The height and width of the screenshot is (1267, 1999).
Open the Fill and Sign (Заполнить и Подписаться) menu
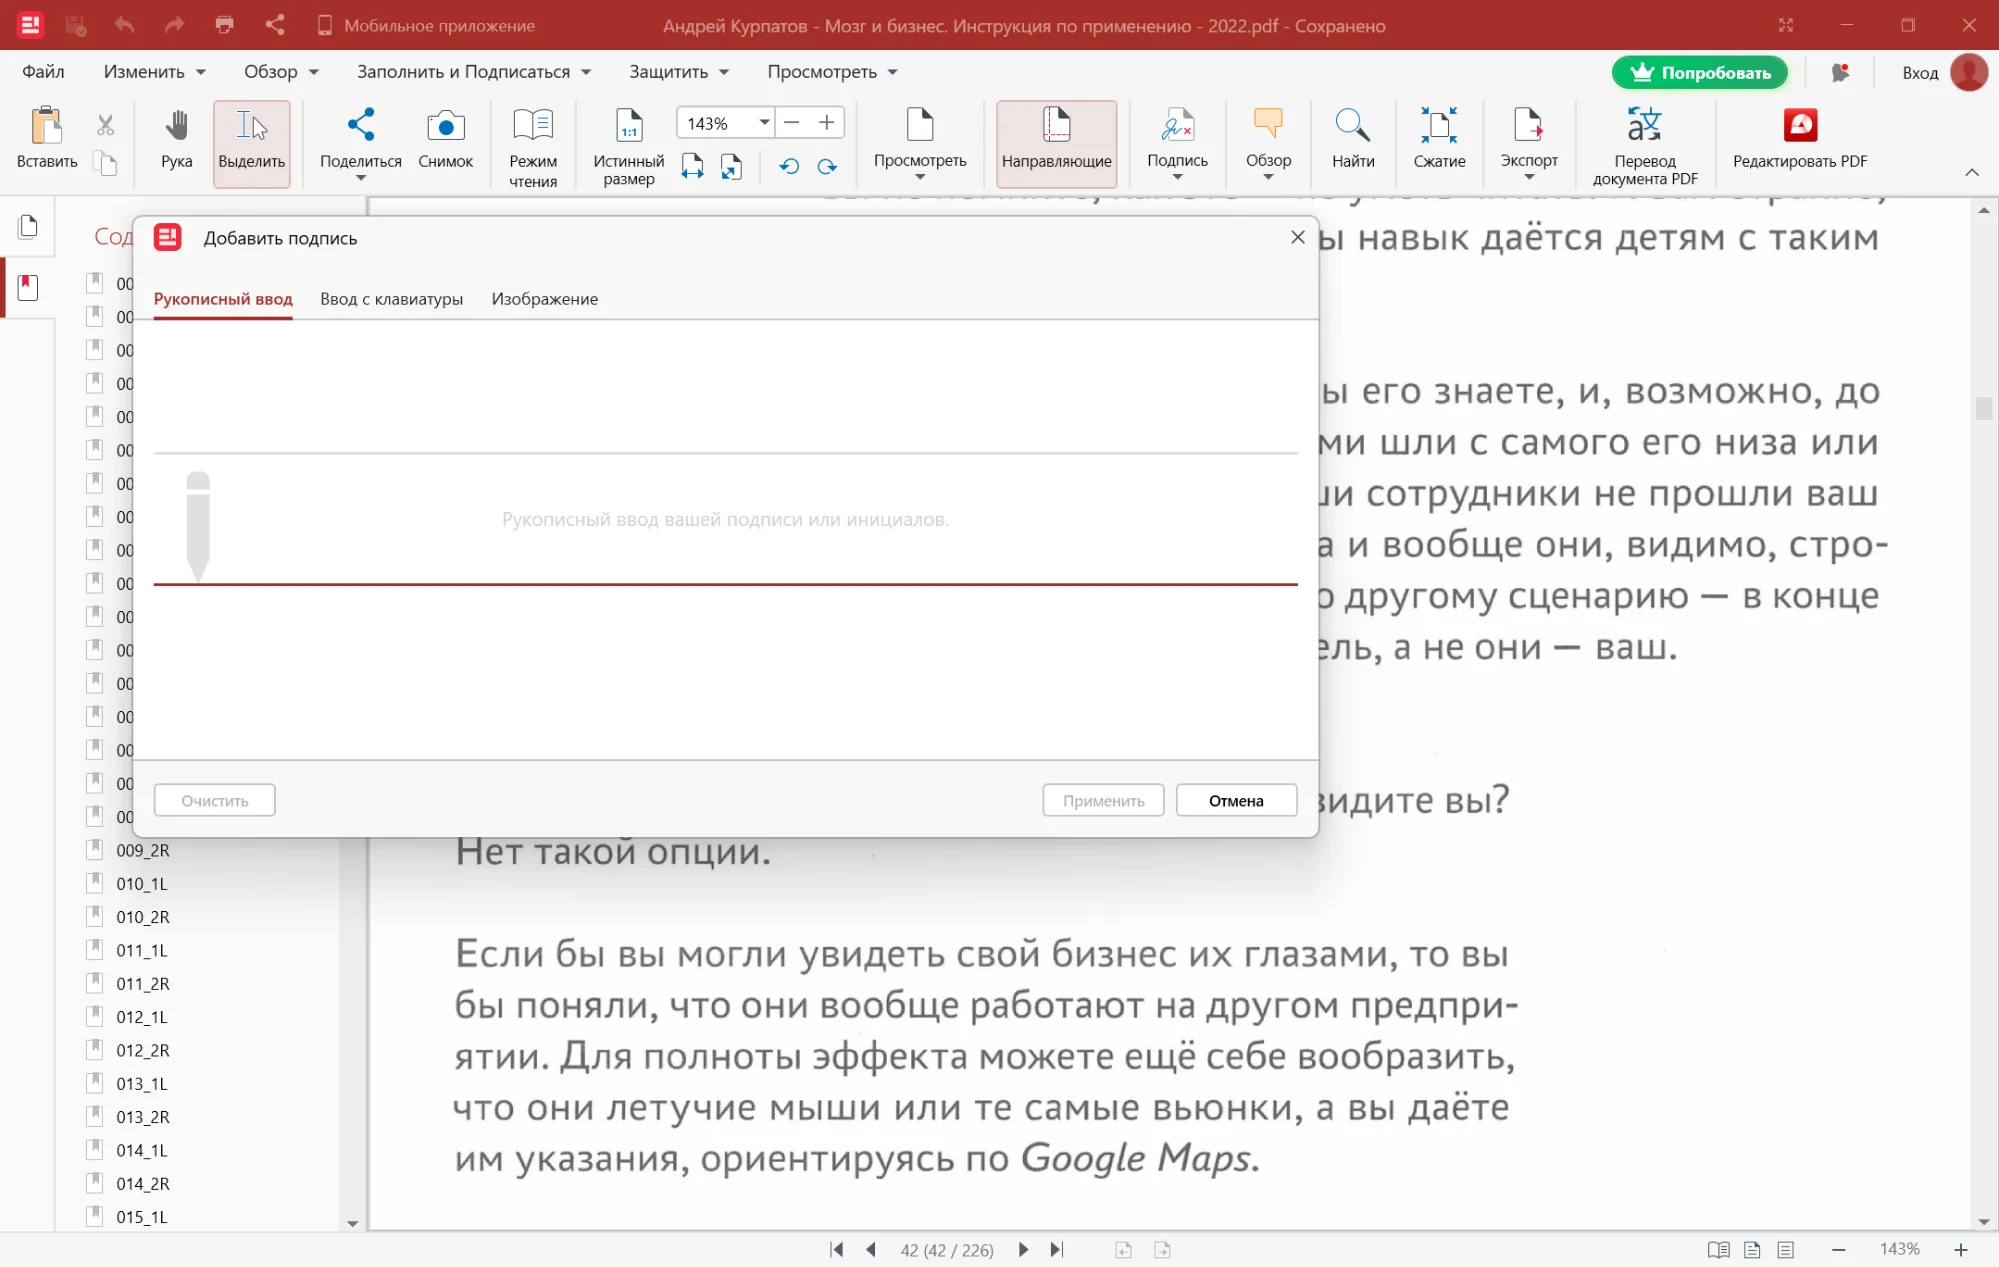(x=473, y=72)
